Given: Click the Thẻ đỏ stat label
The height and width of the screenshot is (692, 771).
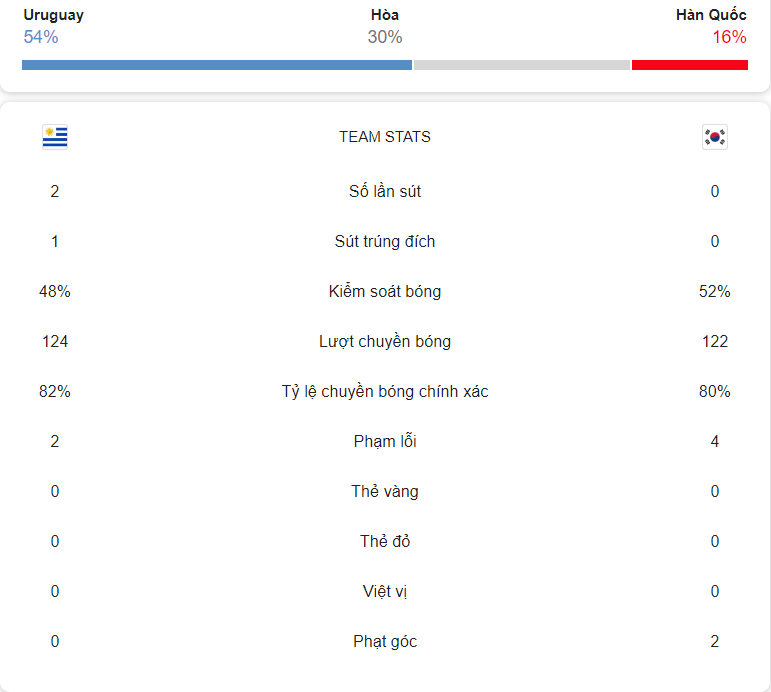Looking at the screenshot, I should (385, 541).
